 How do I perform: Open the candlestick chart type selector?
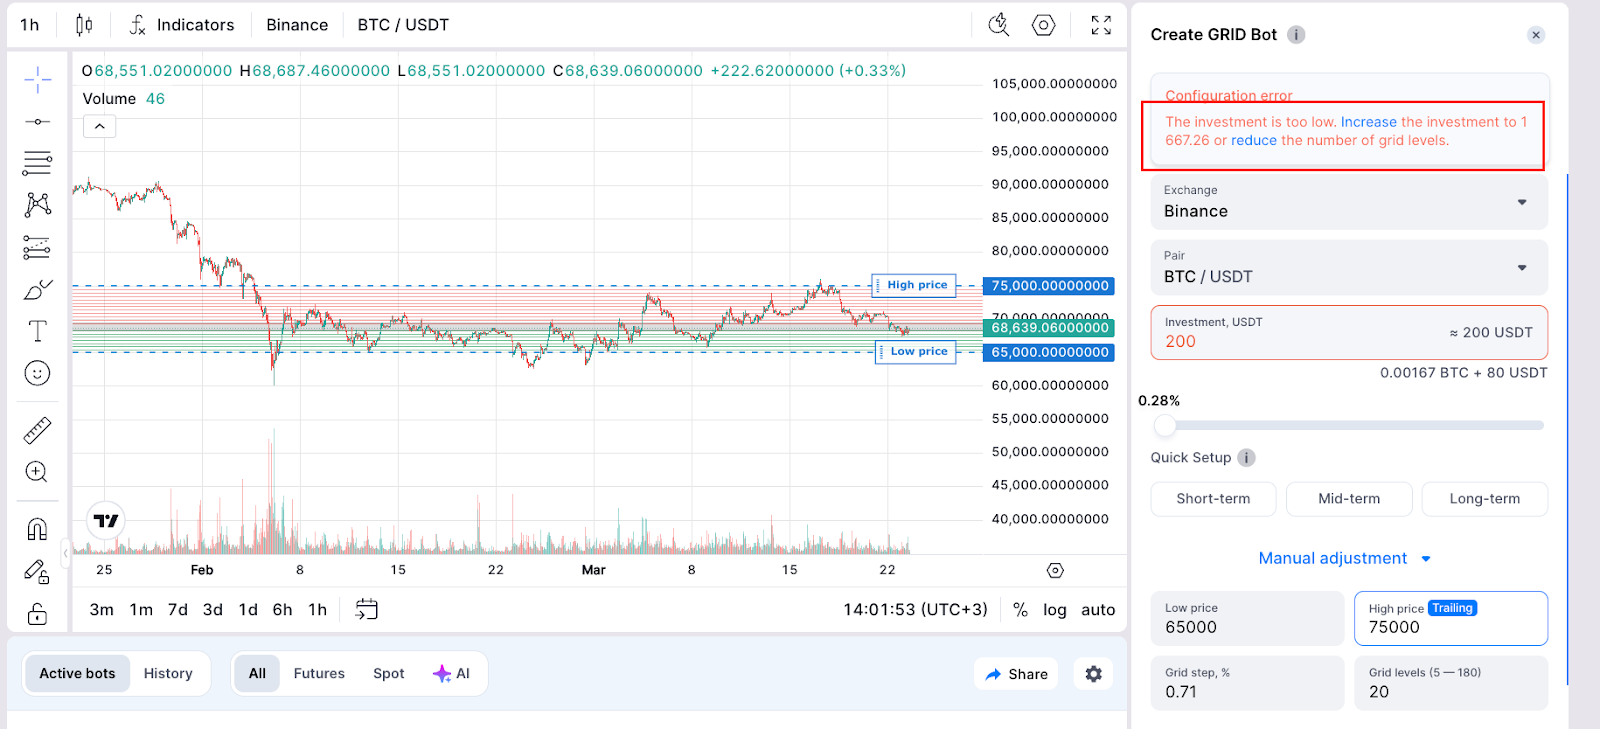pyautogui.click(x=84, y=25)
